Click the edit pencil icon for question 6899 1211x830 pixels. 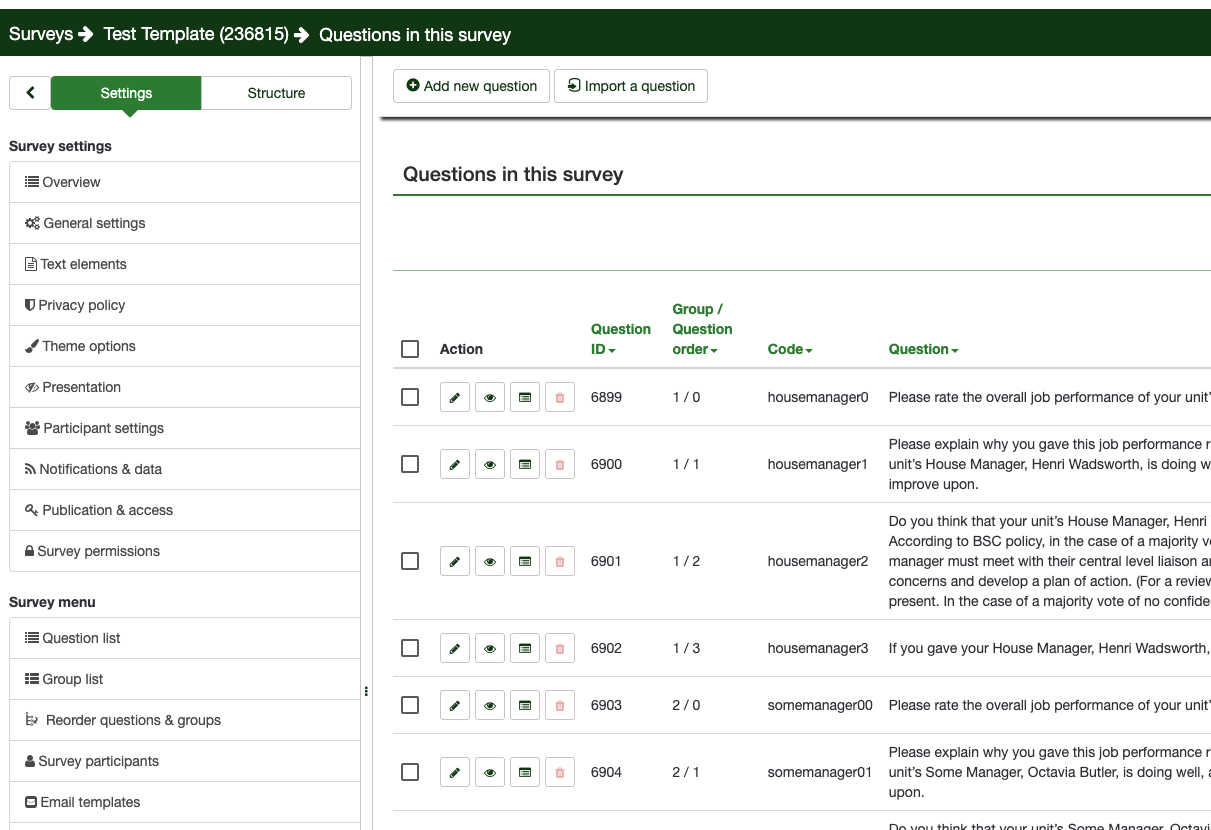tap(455, 397)
